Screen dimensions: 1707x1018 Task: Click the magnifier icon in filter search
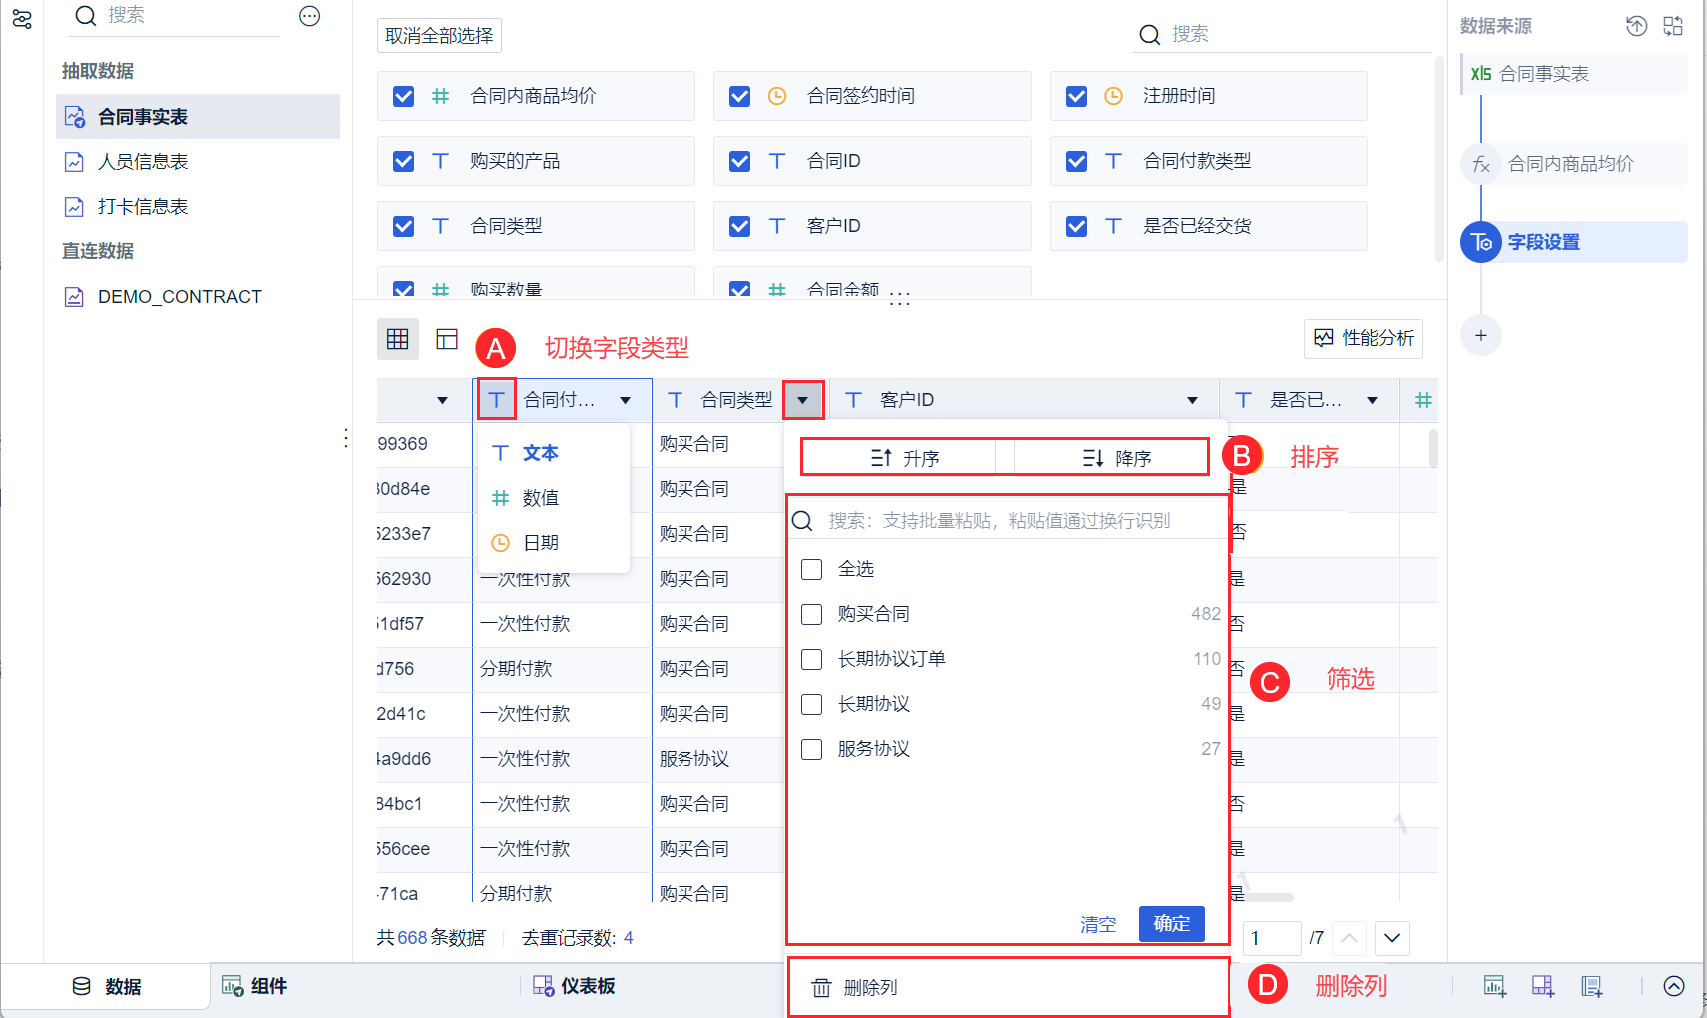(802, 521)
